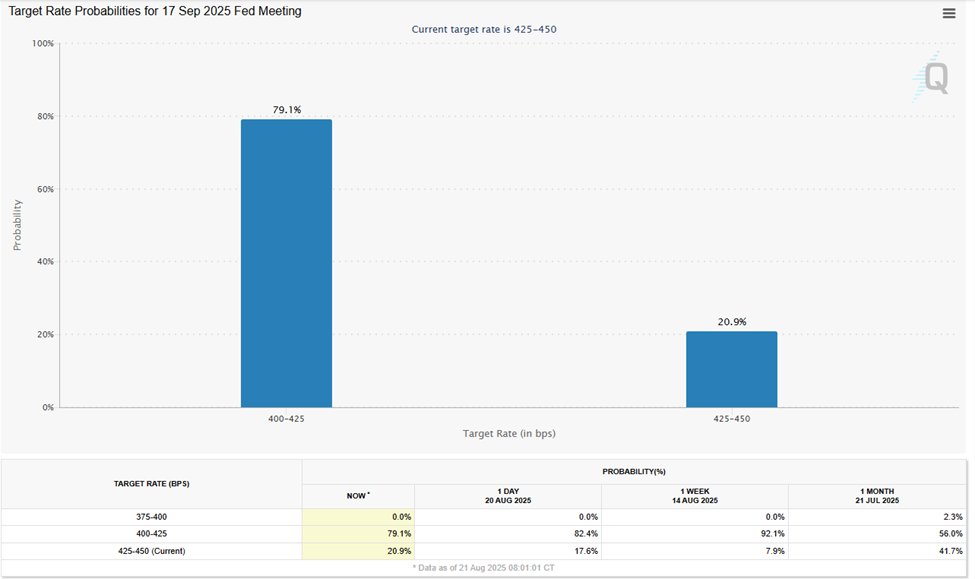
Task: Click the 425-450 x-axis label
Action: (731, 419)
